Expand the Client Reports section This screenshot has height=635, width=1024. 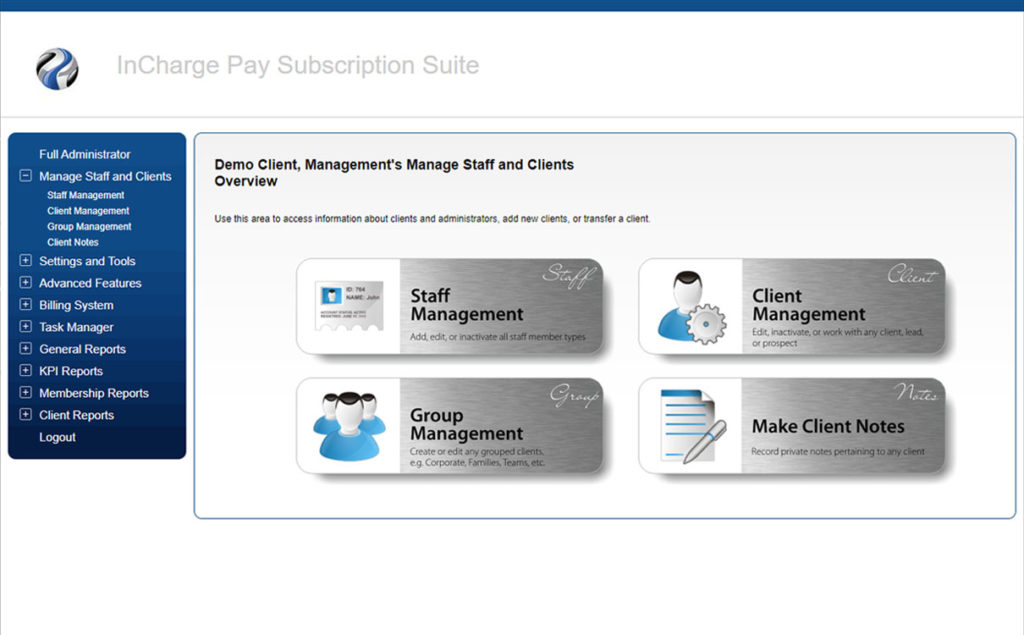tap(25, 414)
